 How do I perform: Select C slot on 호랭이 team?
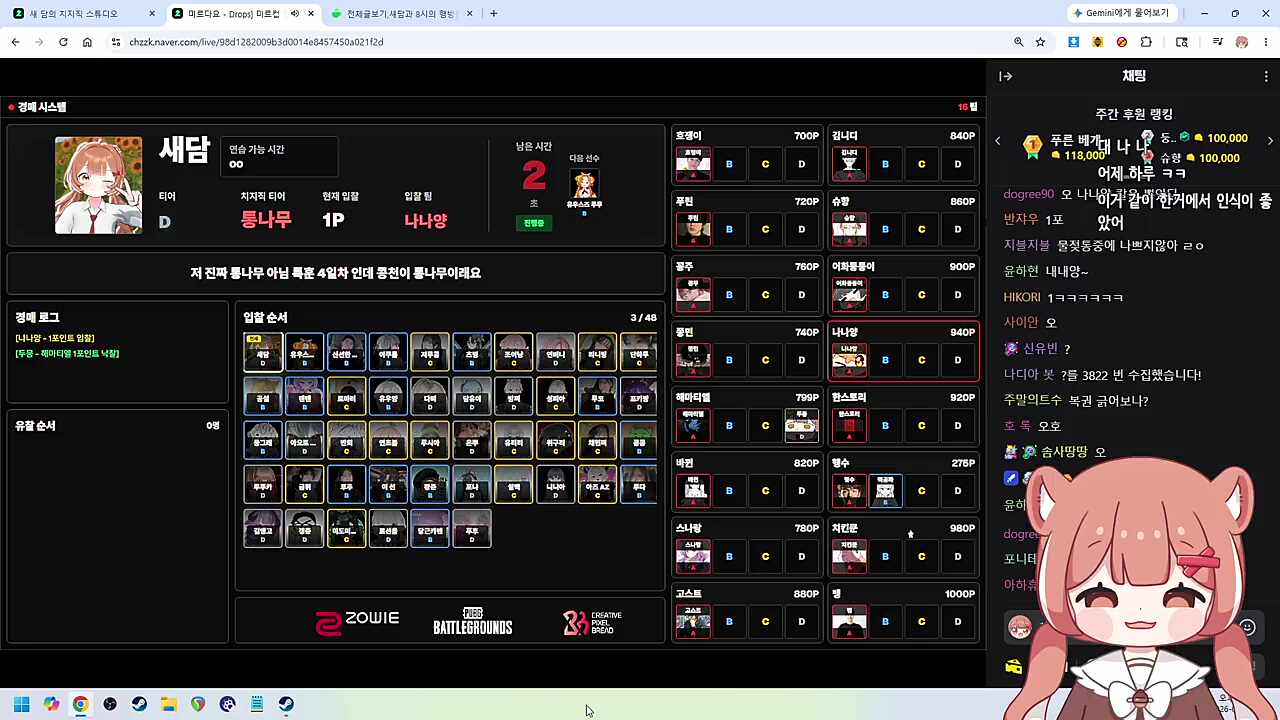[765, 164]
